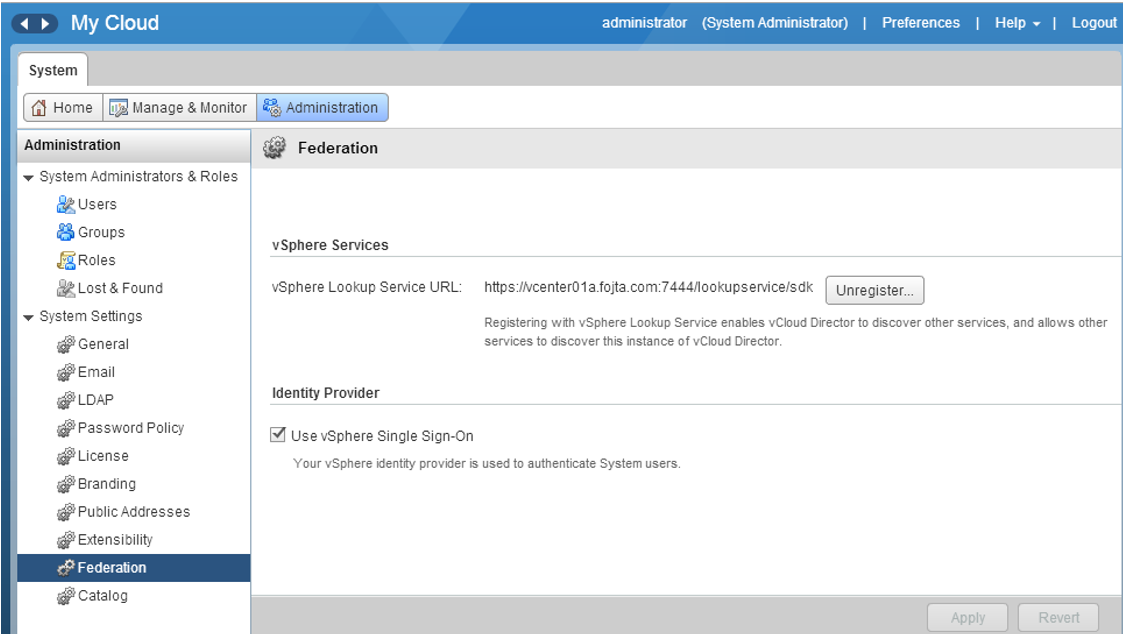This screenshot has height=634, width=1123.
Task: Open the Help dropdown menu
Action: [1017, 23]
